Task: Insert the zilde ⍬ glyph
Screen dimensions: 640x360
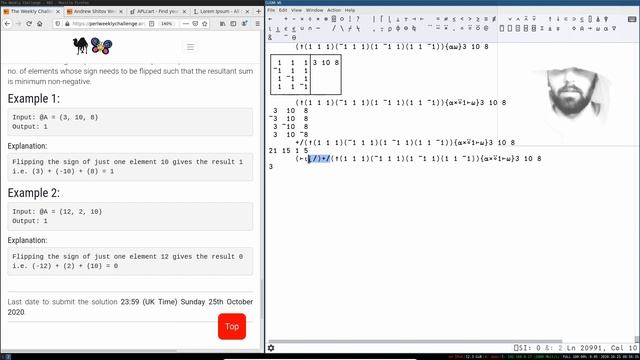Action: [x=294, y=38]
